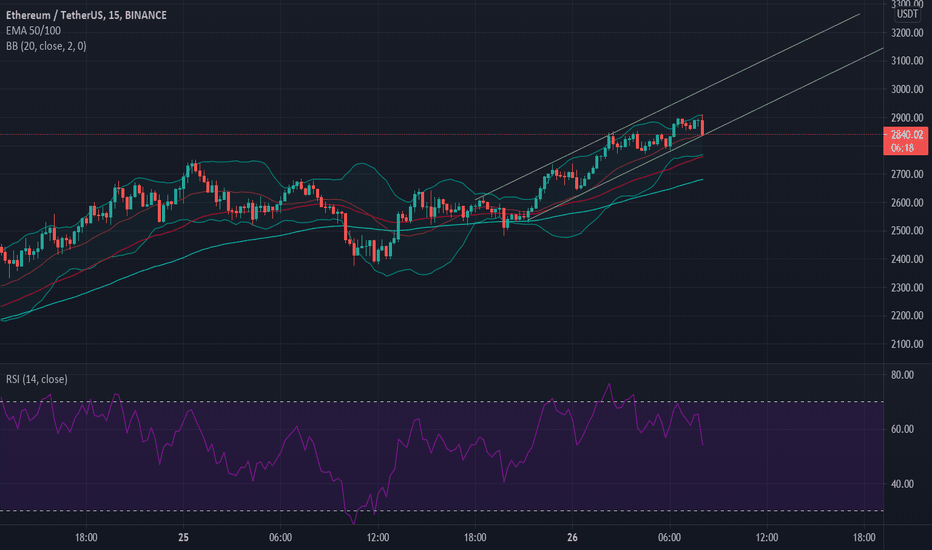Image resolution: width=932 pixels, height=550 pixels.
Task: Click the 06:00 label after date 25
Action: click(281, 538)
